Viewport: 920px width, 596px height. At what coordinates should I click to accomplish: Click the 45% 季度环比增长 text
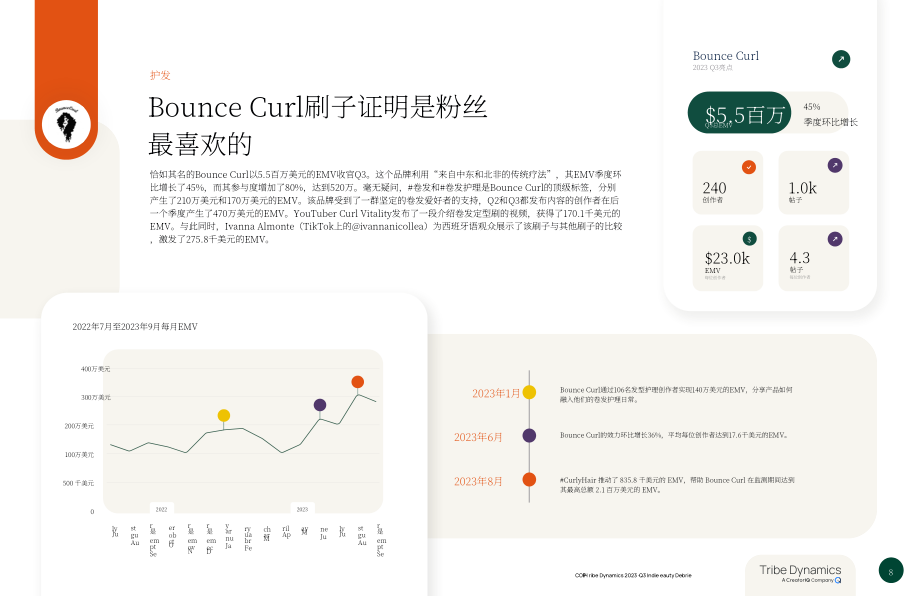coord(830,114)
